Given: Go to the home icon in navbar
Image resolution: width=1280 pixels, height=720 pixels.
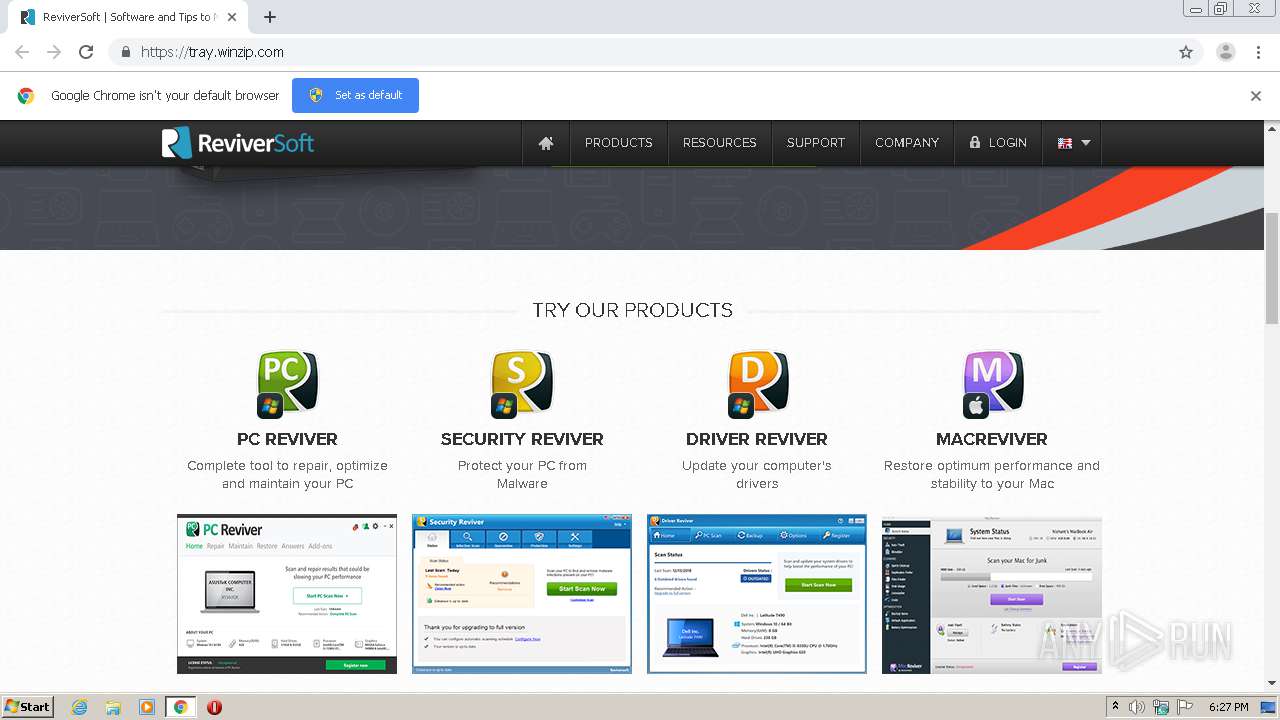Looking at the screenshot, I should click(x=546, y=143).
